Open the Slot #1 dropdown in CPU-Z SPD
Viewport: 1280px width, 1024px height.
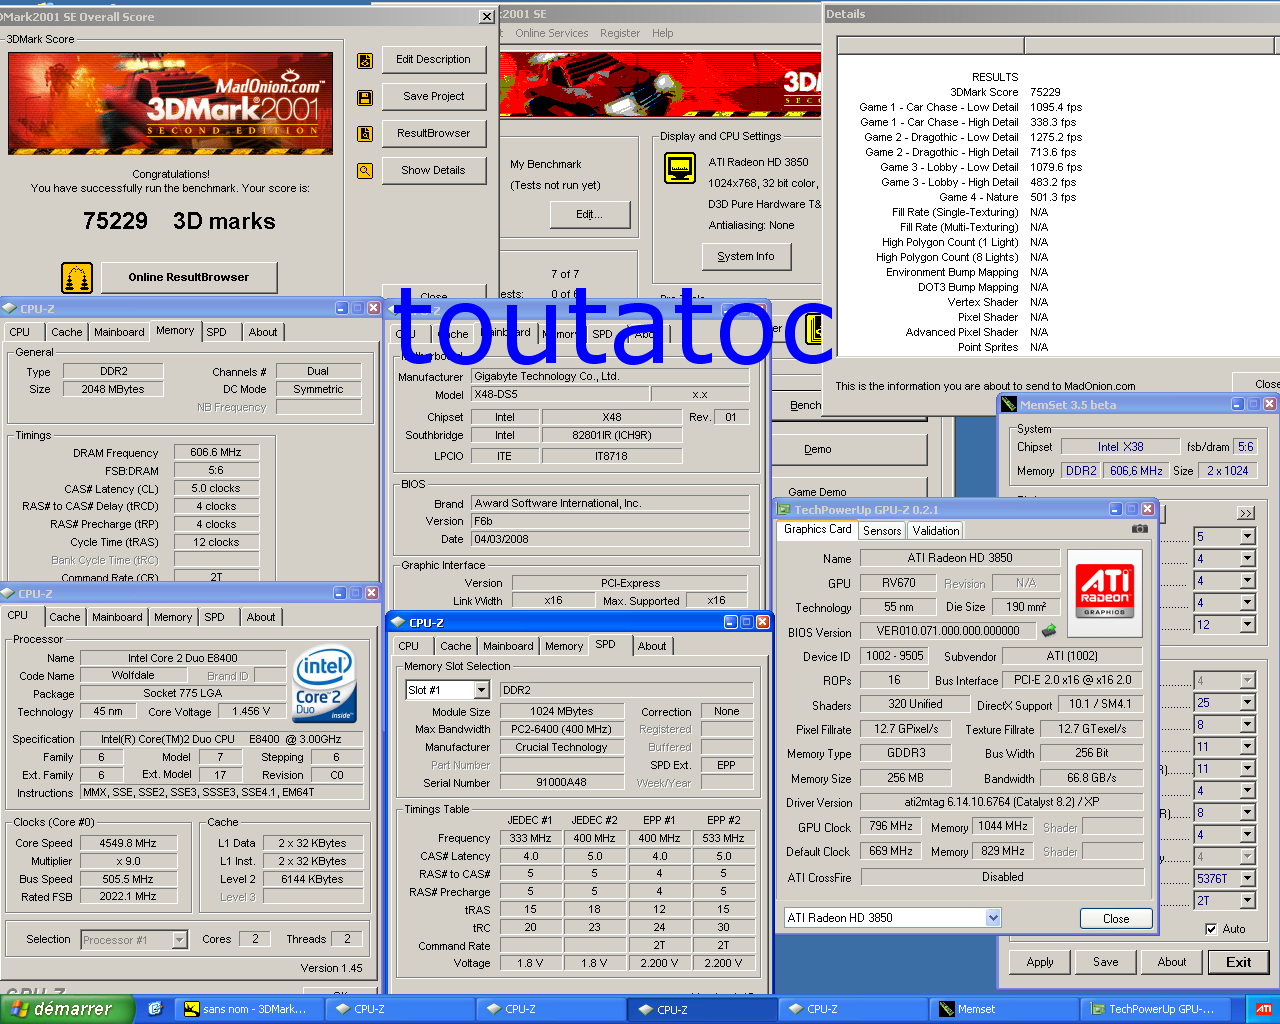(482, 690)
